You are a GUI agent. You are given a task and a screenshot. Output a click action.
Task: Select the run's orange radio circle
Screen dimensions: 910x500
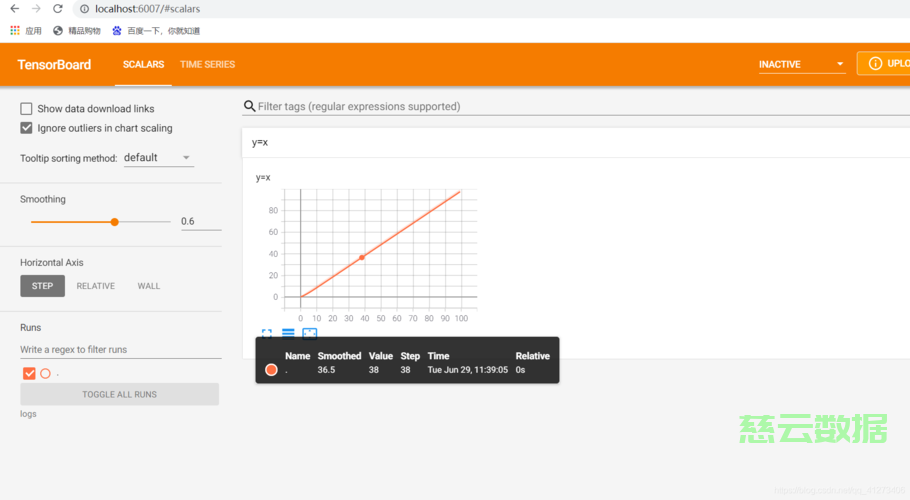click(45, 374)
